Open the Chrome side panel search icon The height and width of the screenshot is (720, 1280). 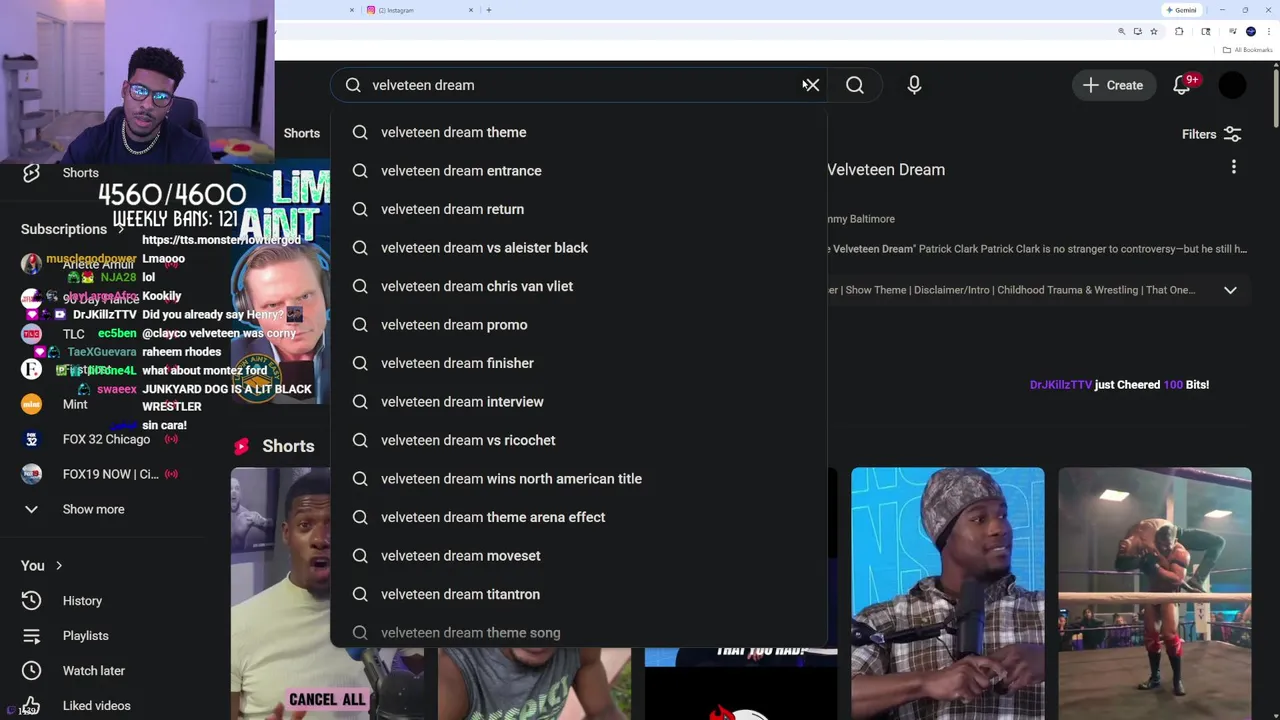pos(1206,32)
